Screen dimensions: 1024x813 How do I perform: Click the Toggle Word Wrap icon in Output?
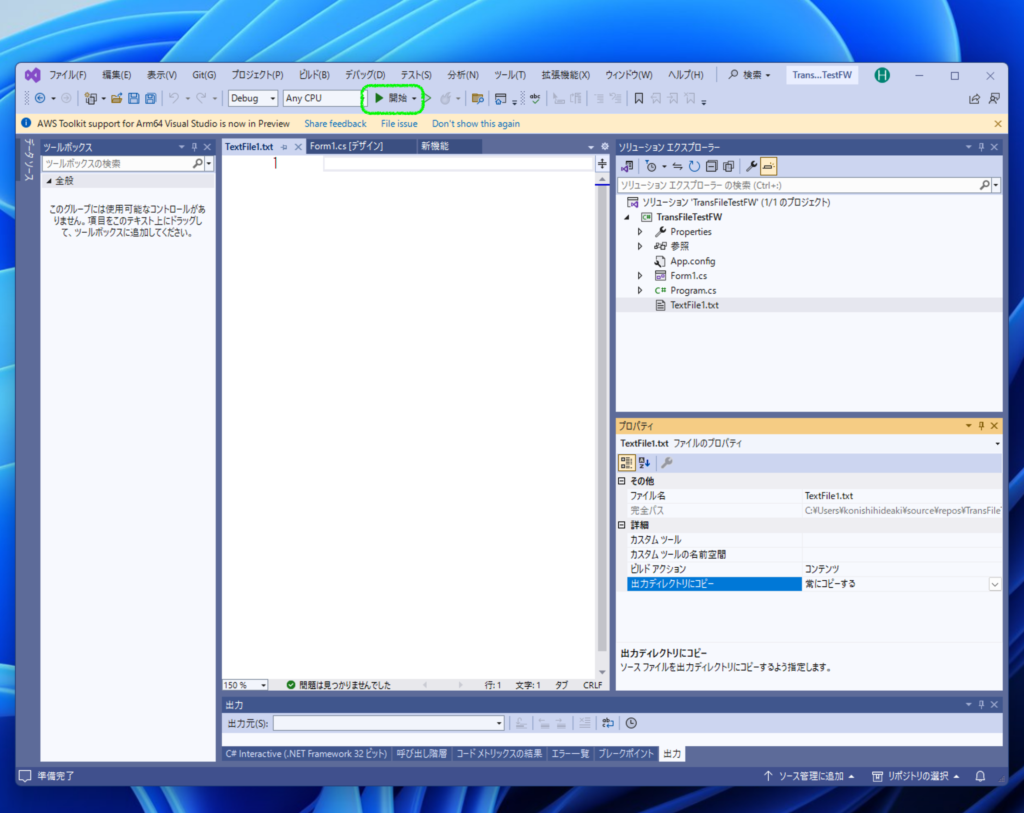(608, 723)
